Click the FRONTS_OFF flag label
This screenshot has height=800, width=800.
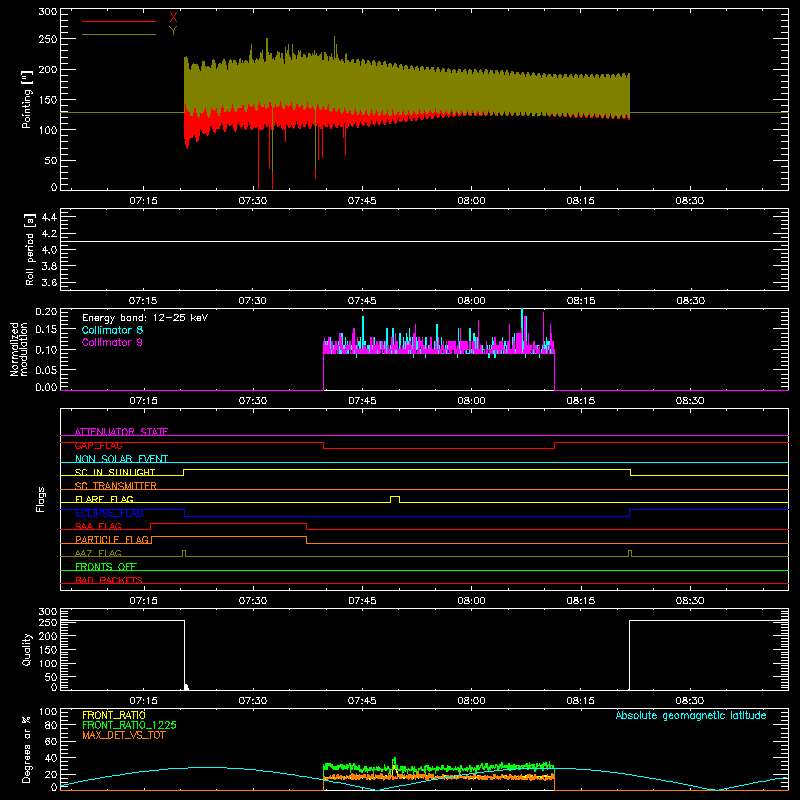pos(106,566)
